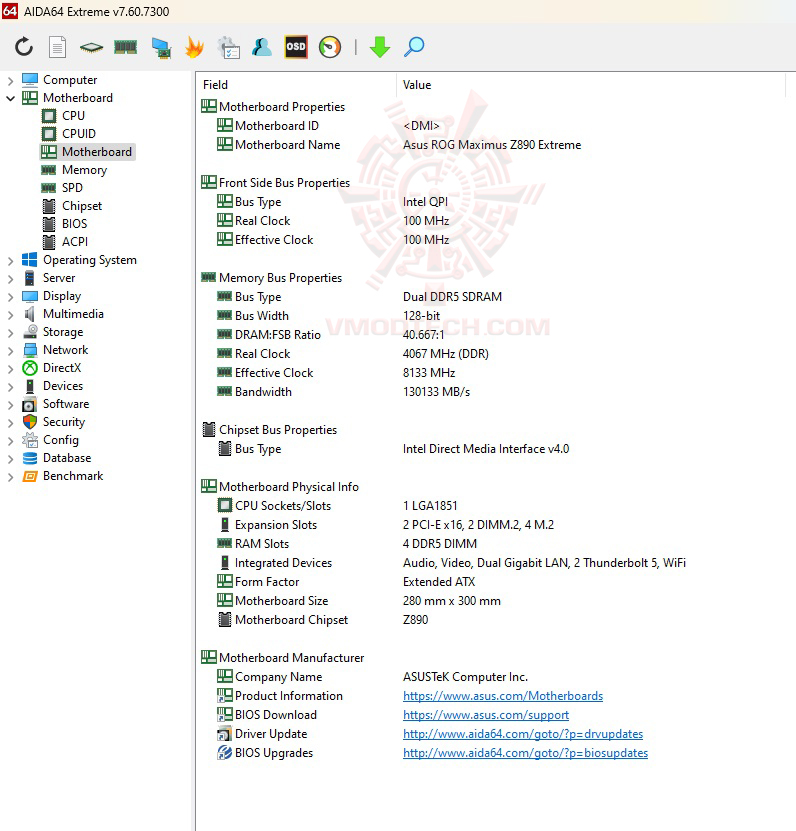The height and width of the screenshot is (831, 796).
Task: Select the CPU Sockets/Slots row
Action: (337, 506)
